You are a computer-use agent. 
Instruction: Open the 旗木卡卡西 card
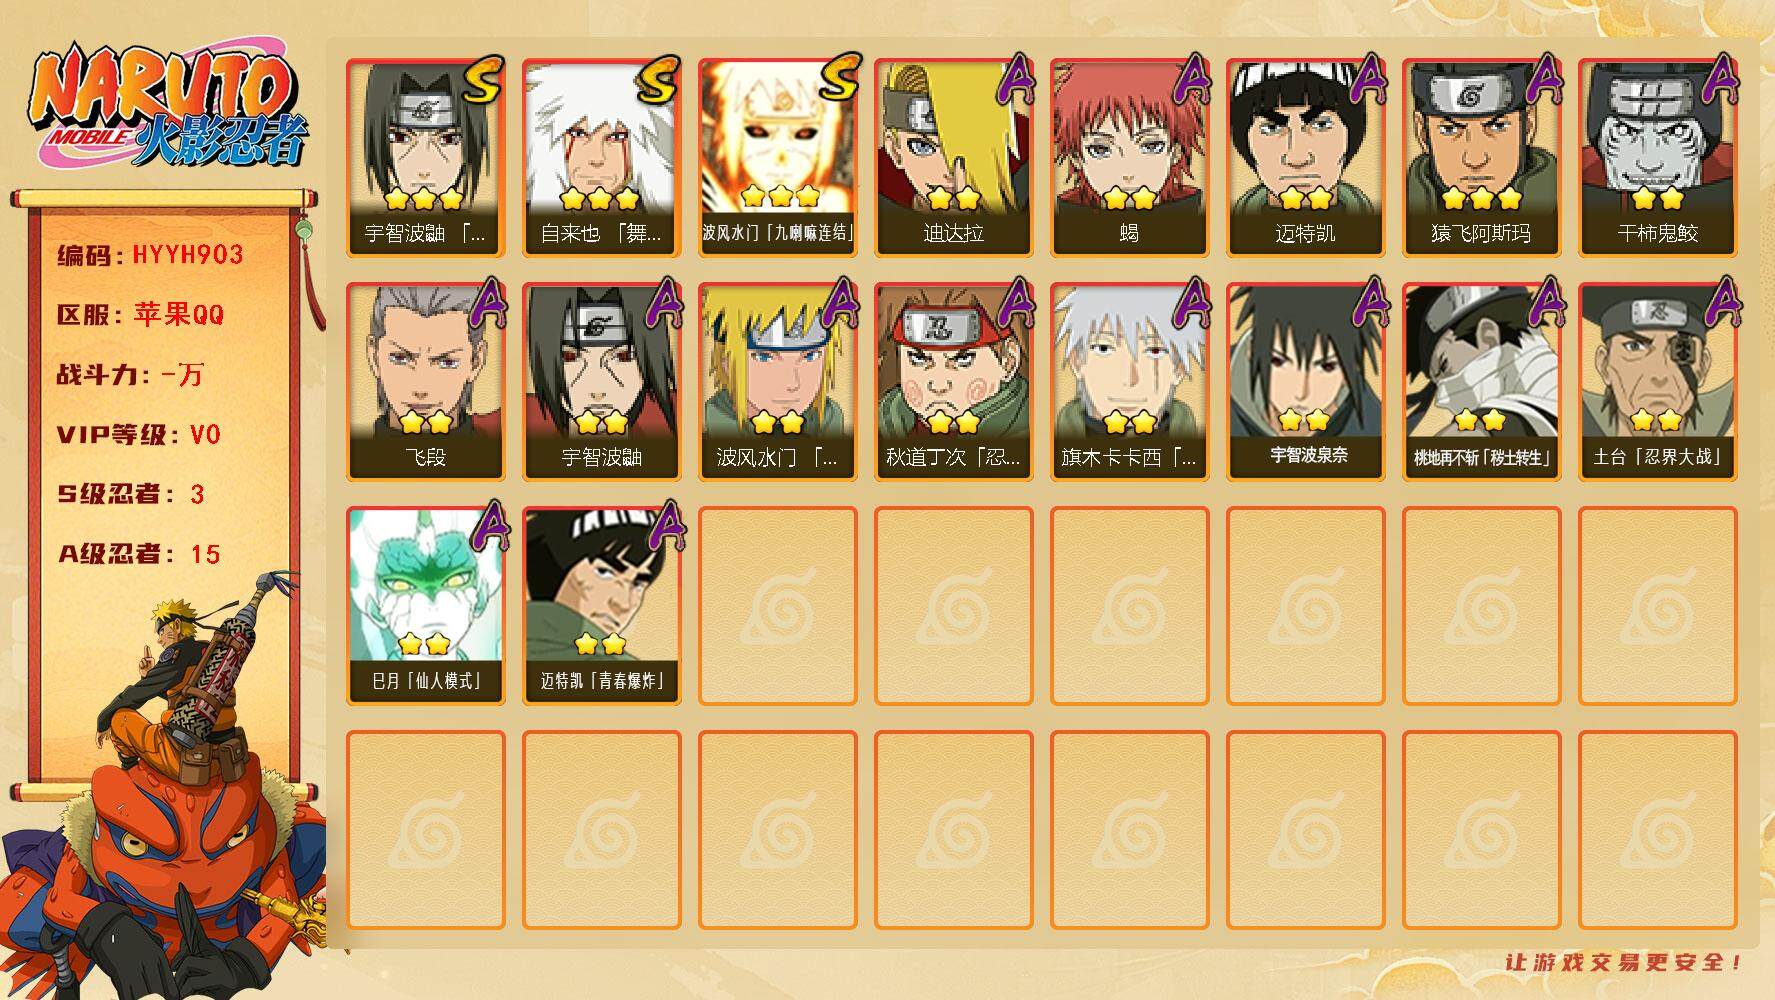tap(1129, 382)
